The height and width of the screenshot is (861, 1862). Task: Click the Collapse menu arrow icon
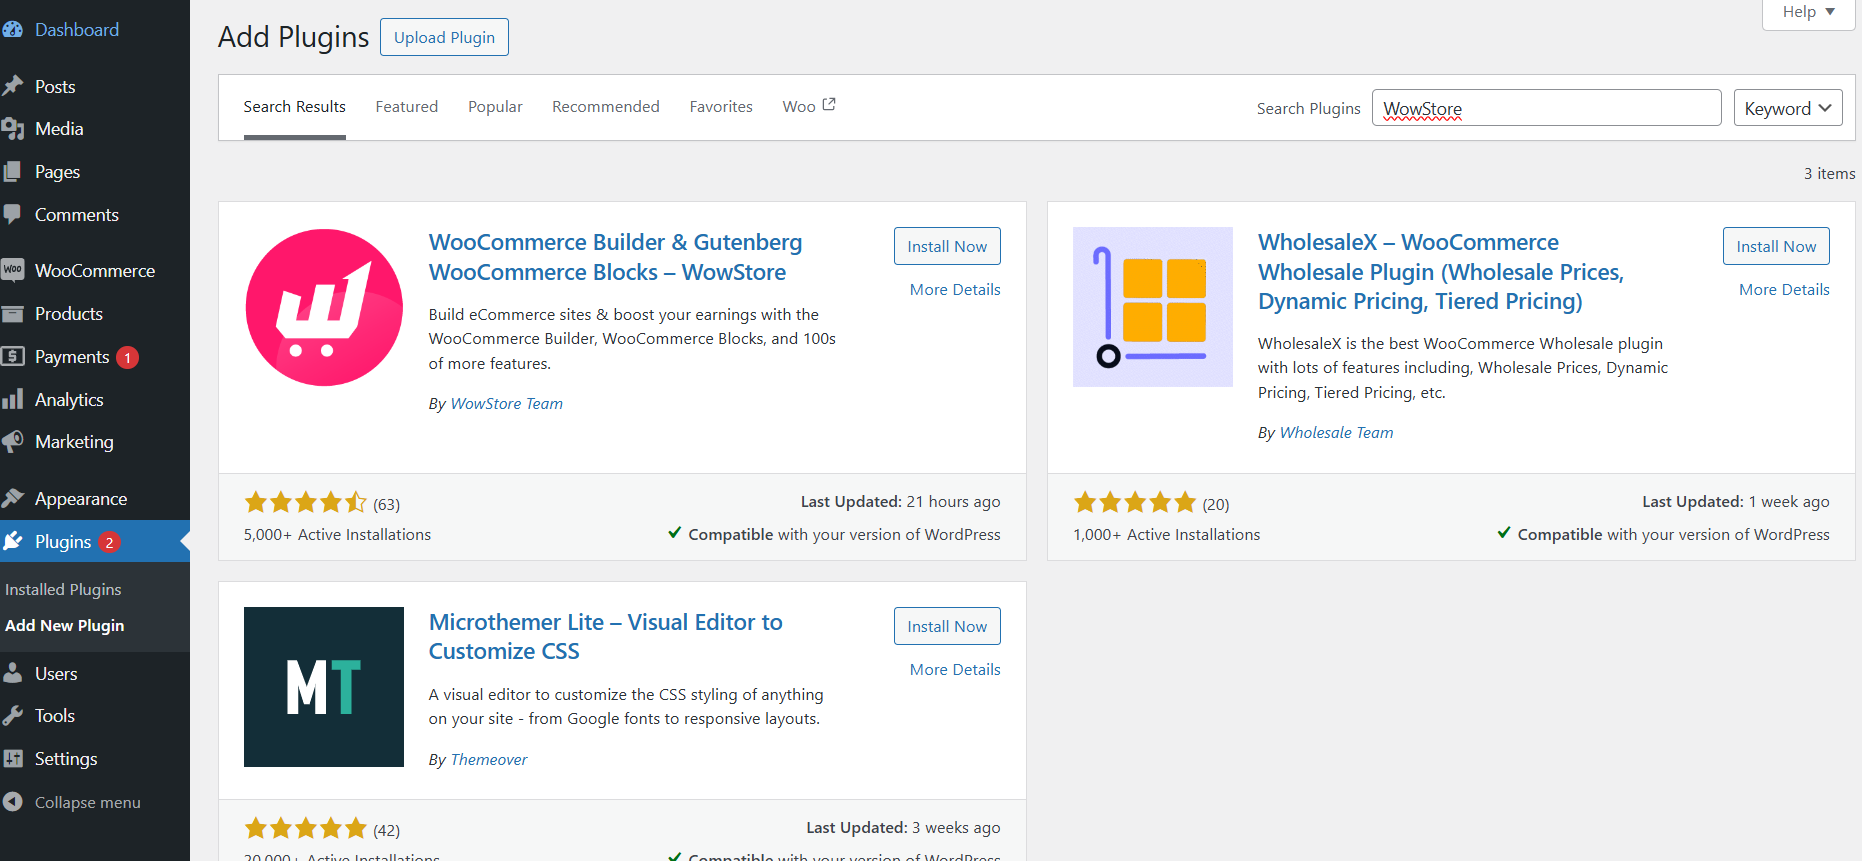[x=12, y=802]
